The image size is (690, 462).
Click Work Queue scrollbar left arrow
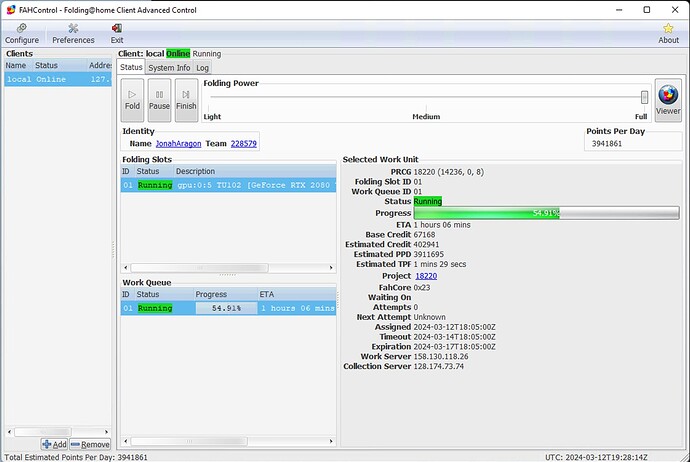(126, 441)
